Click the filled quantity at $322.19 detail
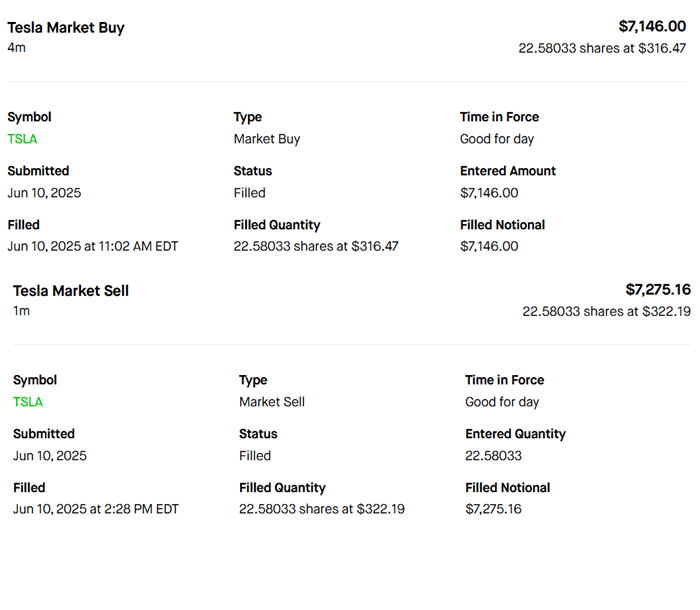The height and width of the screenshot is (610, 700). [x=321, y=509]
